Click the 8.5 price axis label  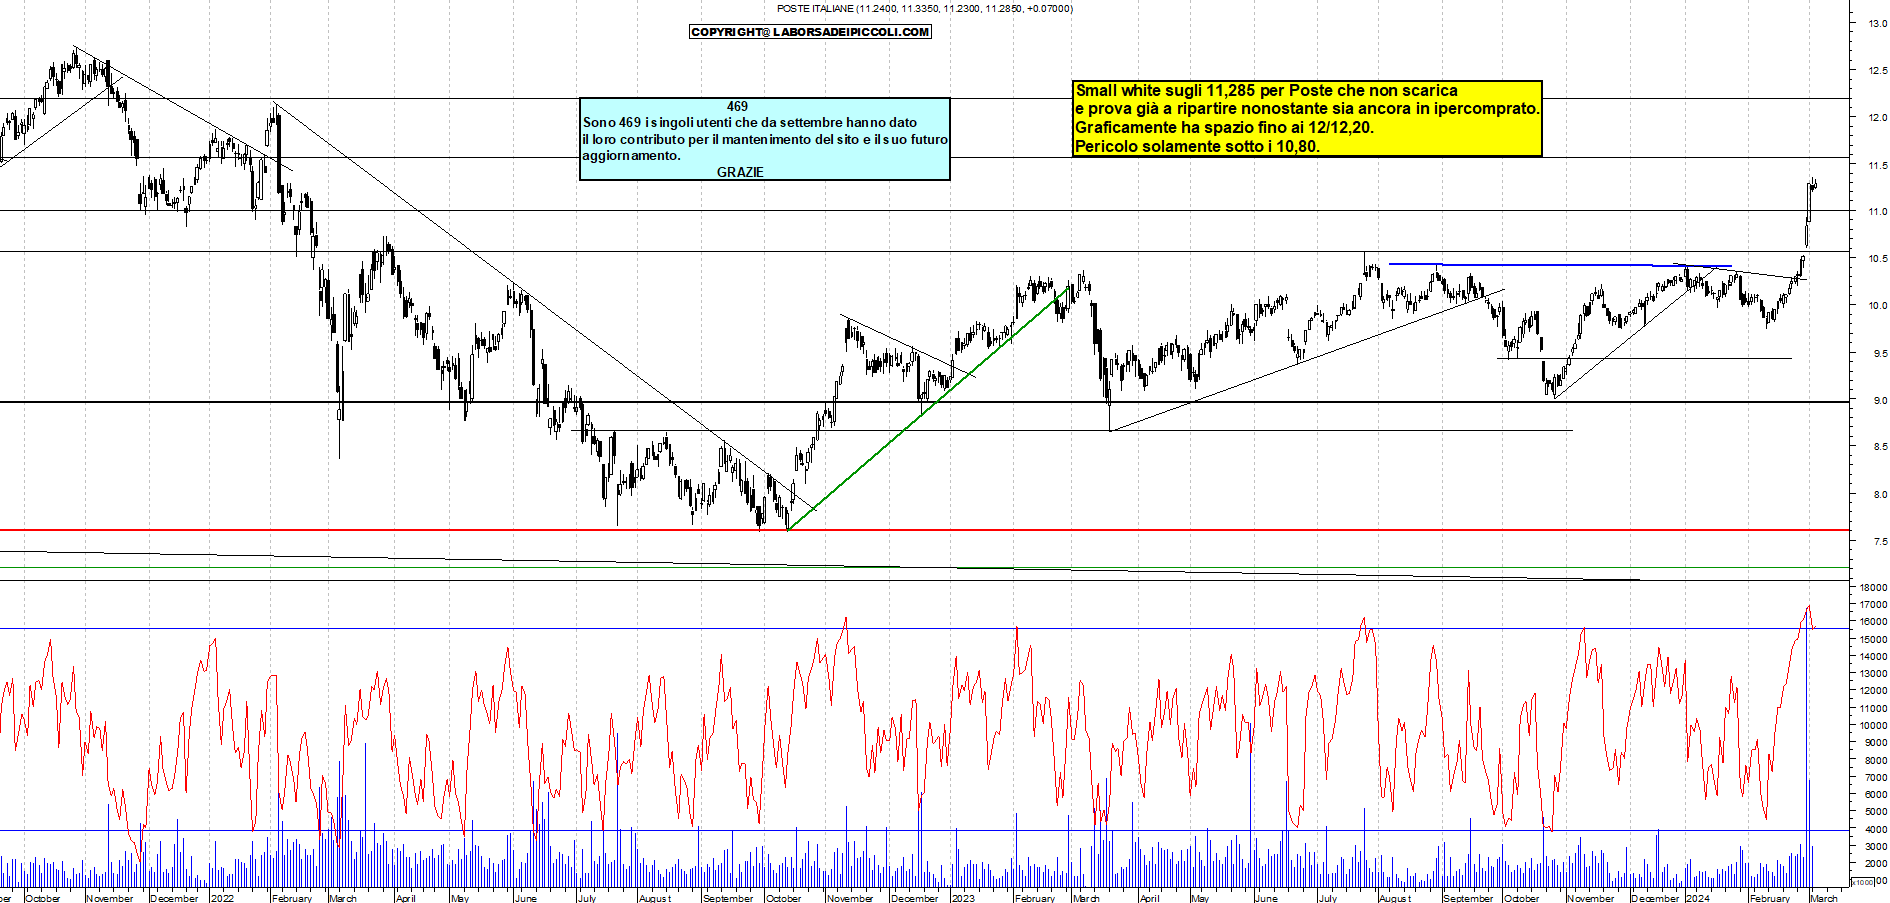coord(1880,447)
